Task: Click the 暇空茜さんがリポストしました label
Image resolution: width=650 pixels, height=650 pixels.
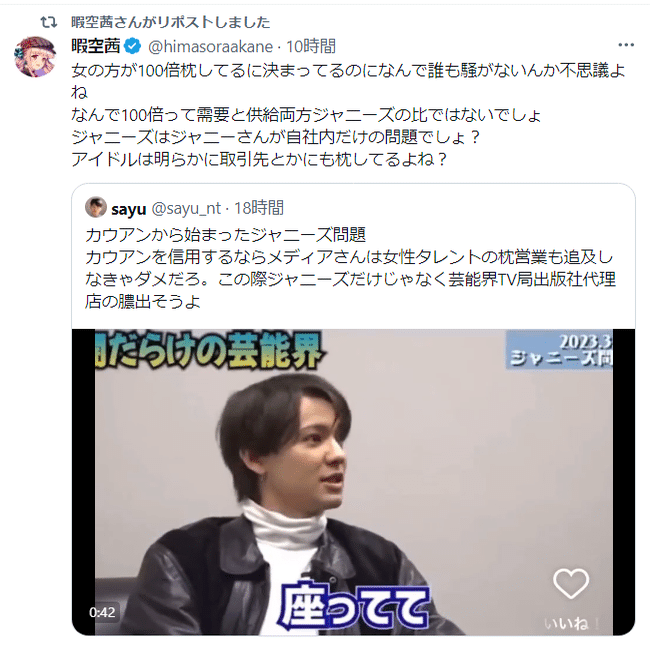Action: [x=170, y=22]
